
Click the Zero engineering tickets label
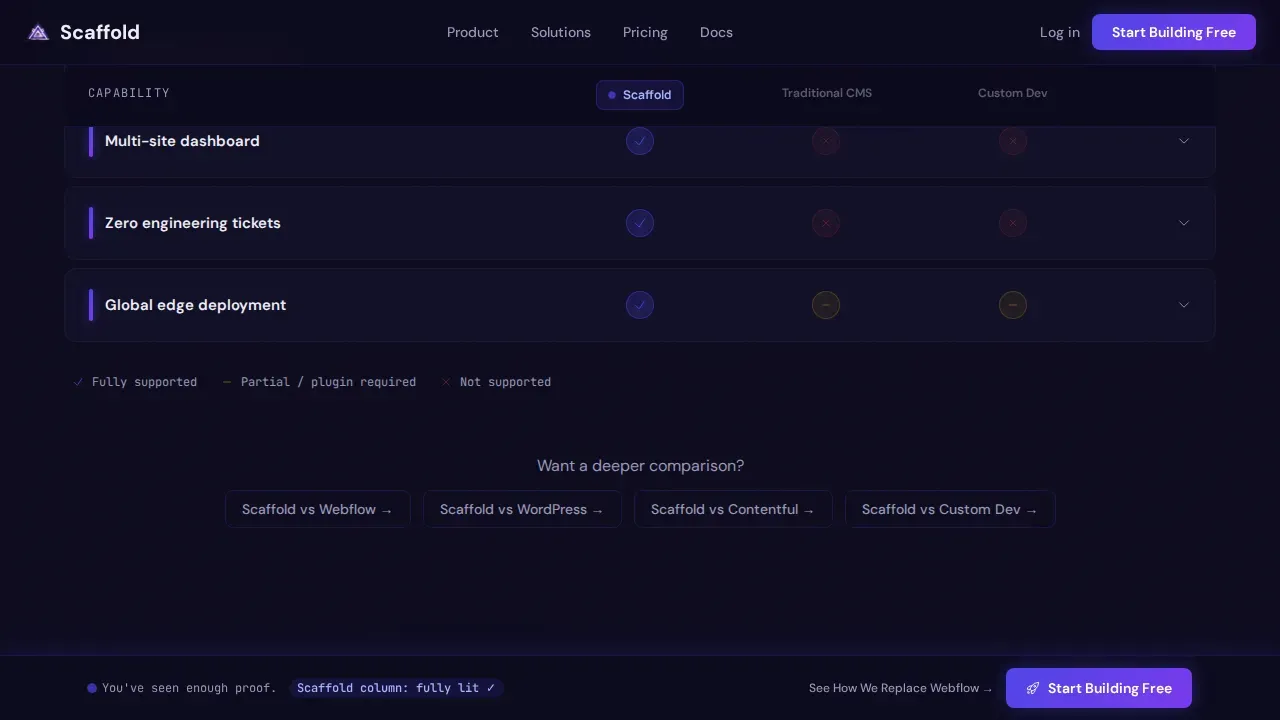point(193,223)
